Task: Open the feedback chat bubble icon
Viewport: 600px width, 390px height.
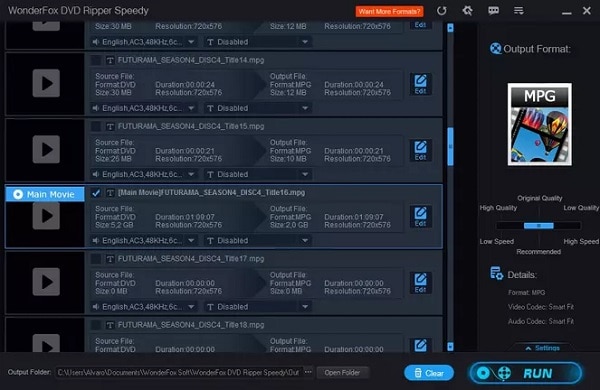Action: click(x=493, y=11)
